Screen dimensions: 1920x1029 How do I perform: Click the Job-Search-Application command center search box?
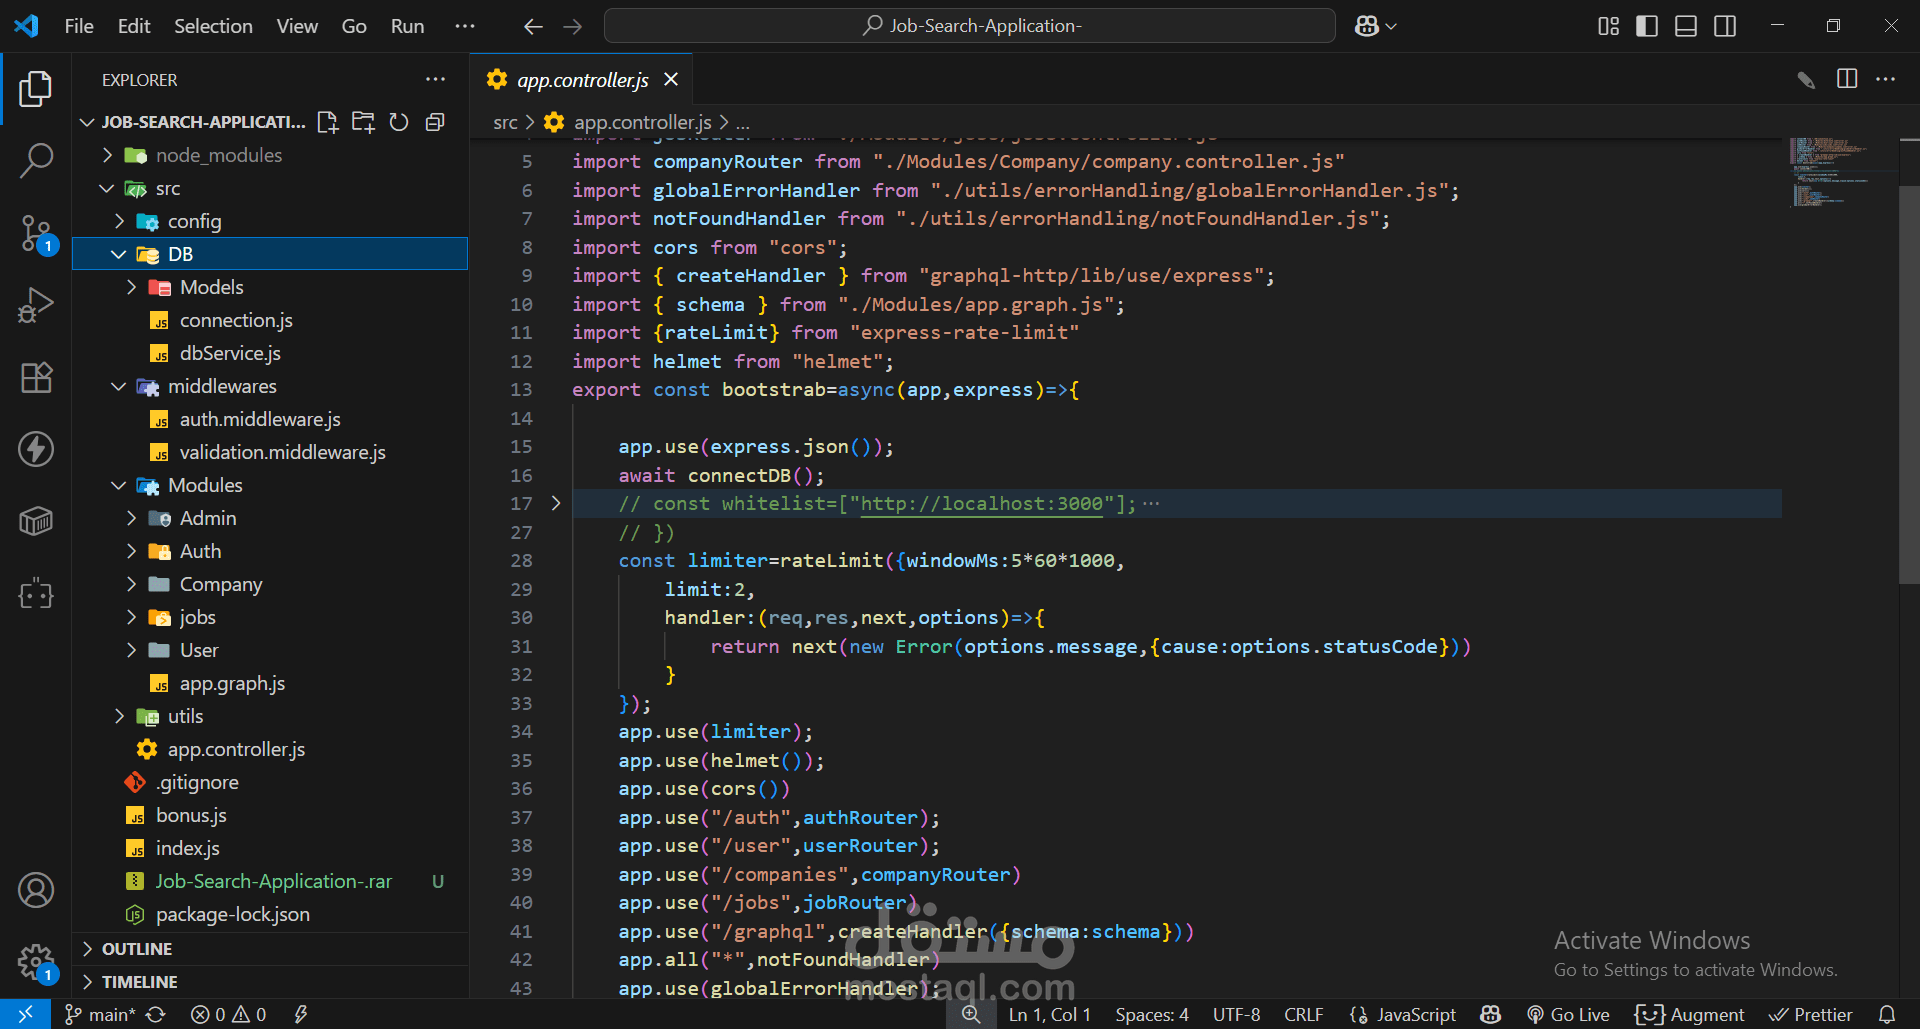coord(970,26)
